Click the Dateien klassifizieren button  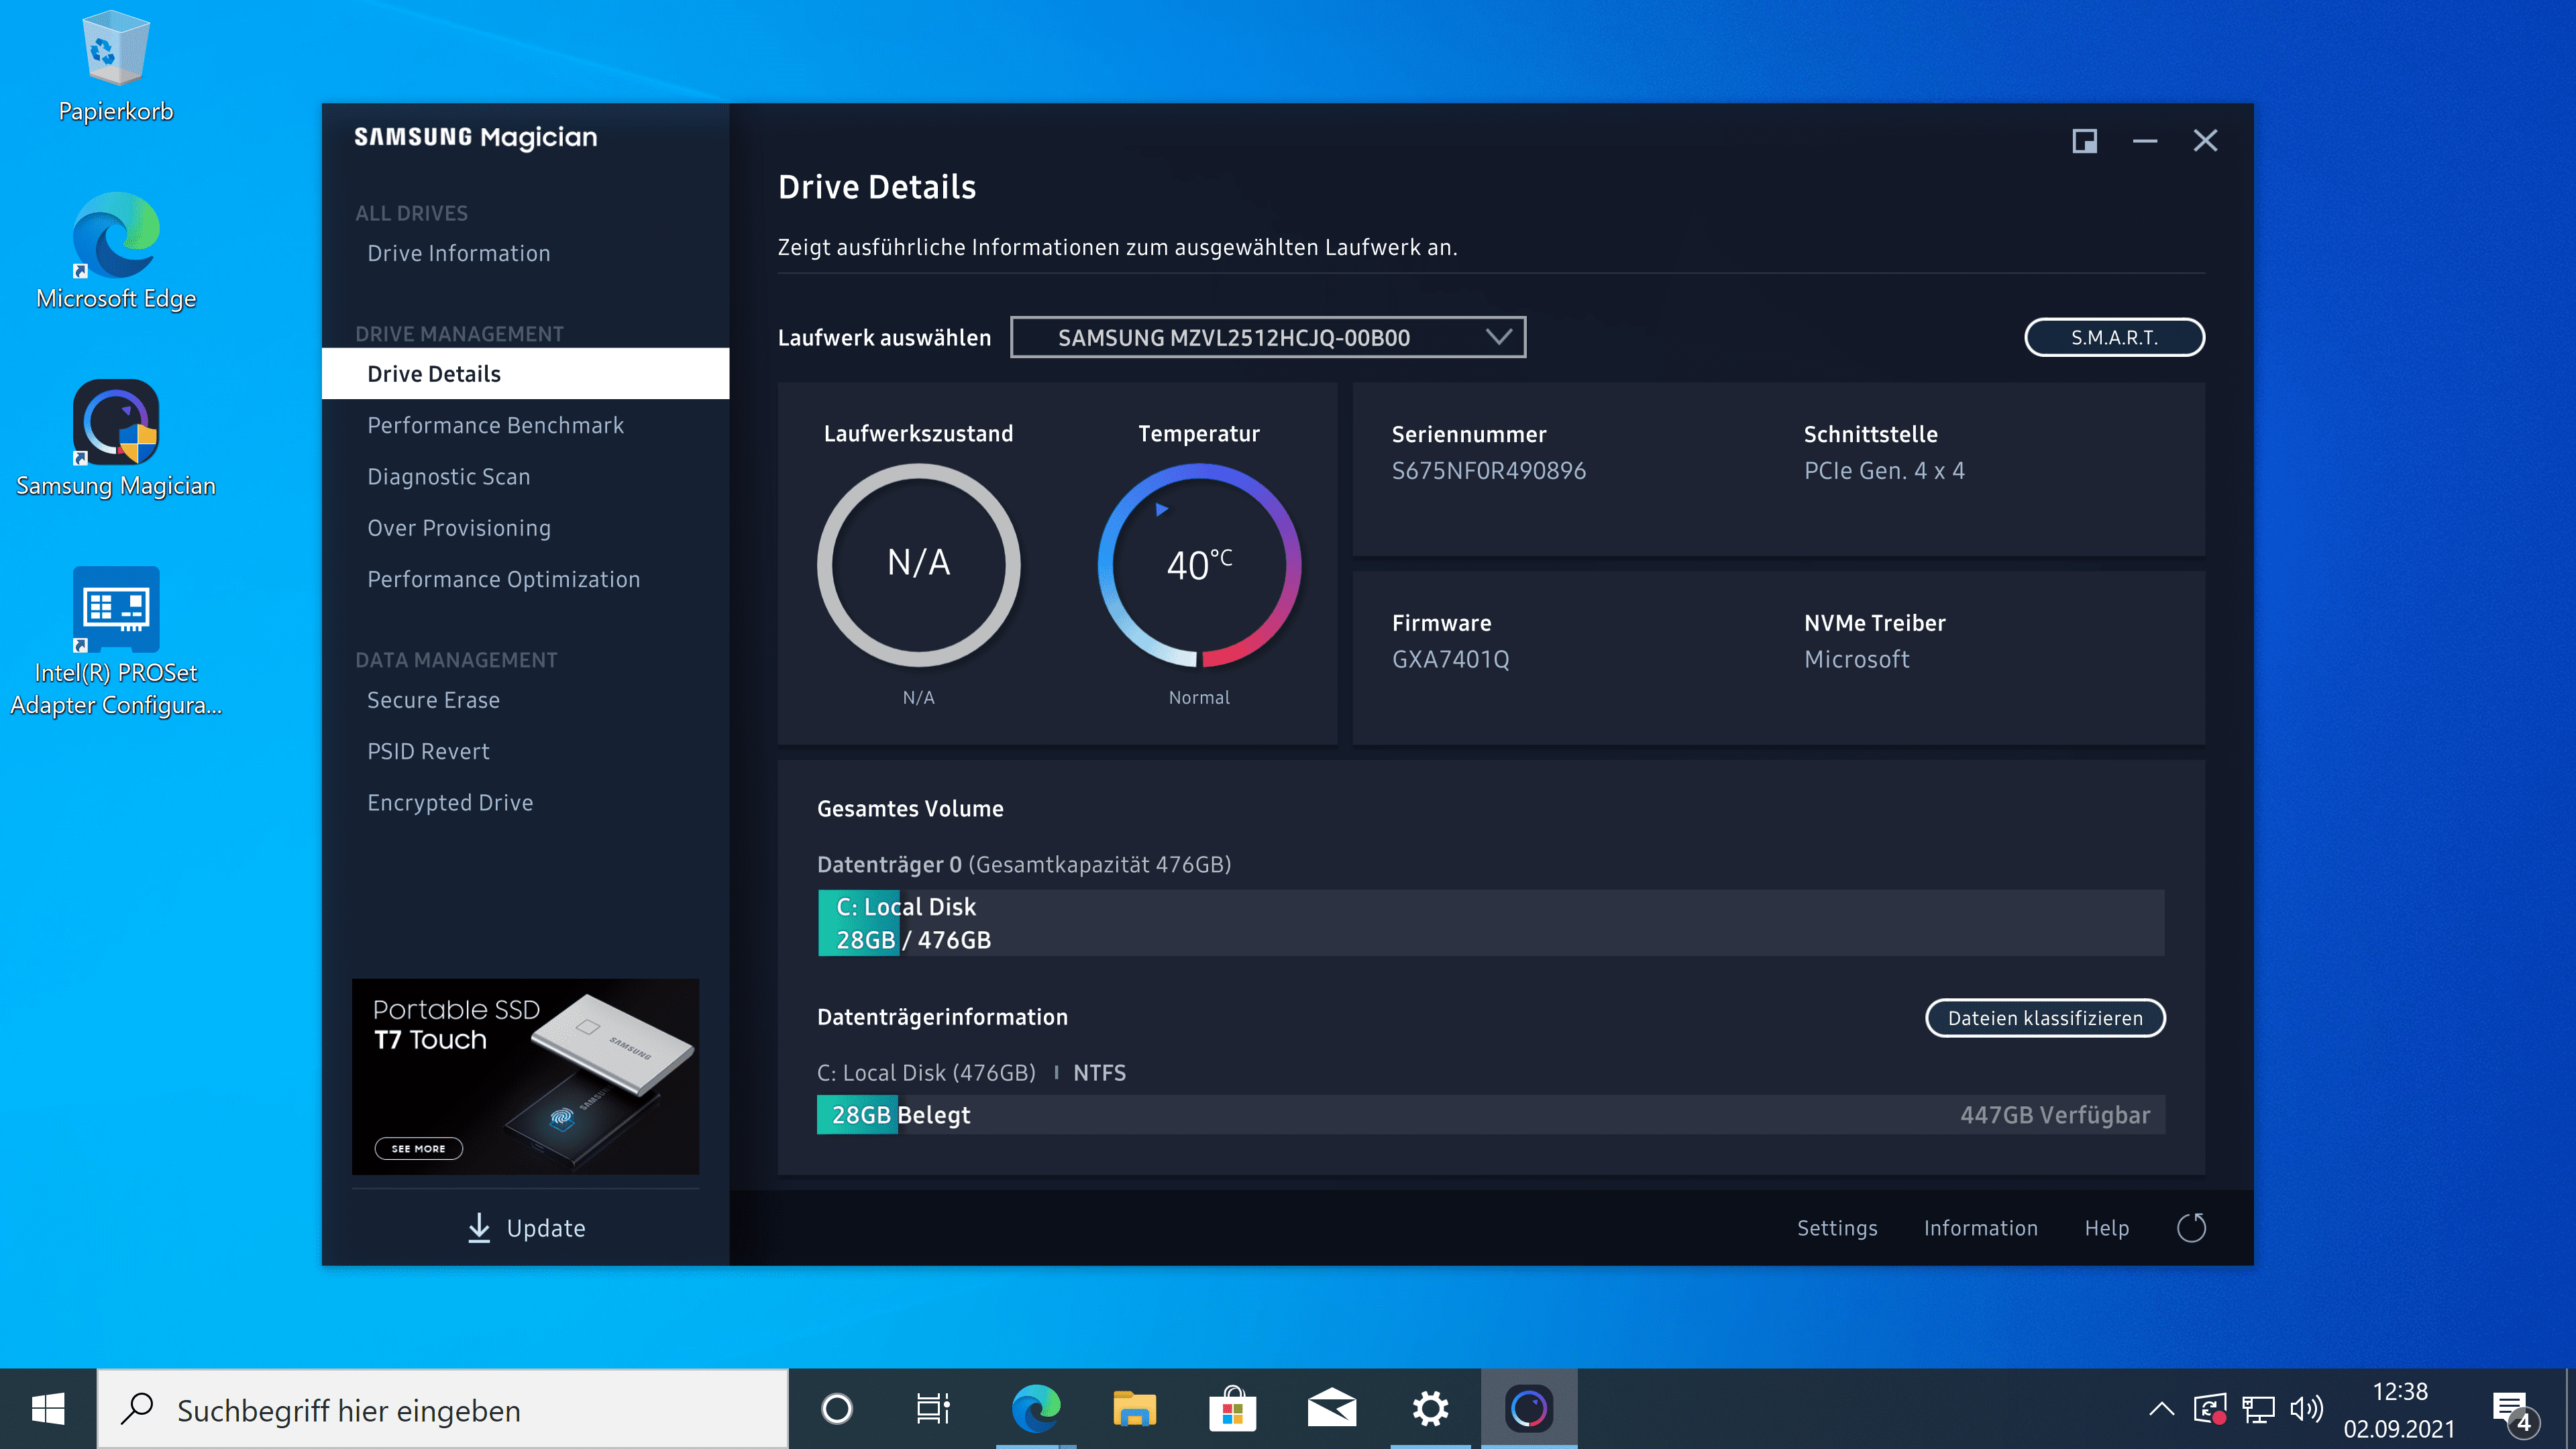pyautogui.click(x=2045, y=1018)
